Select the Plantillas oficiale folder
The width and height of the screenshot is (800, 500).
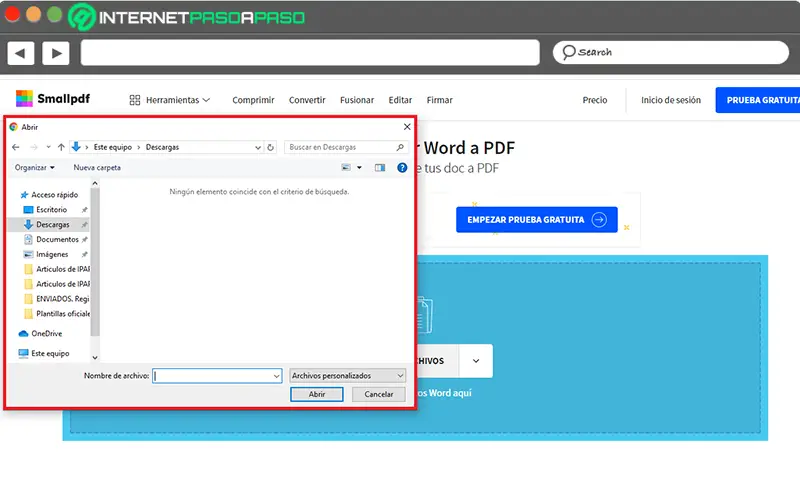(63, 313)
